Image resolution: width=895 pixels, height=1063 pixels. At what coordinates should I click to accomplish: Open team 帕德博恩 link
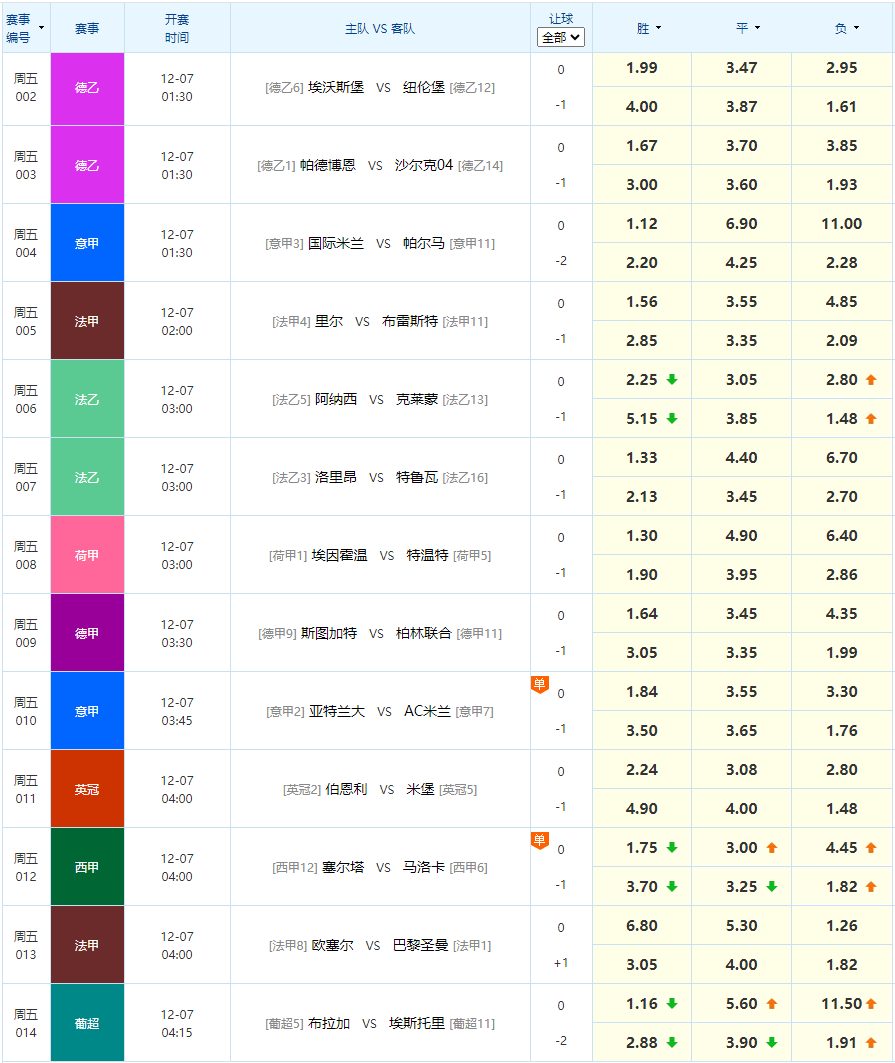[x=328, y=165]
